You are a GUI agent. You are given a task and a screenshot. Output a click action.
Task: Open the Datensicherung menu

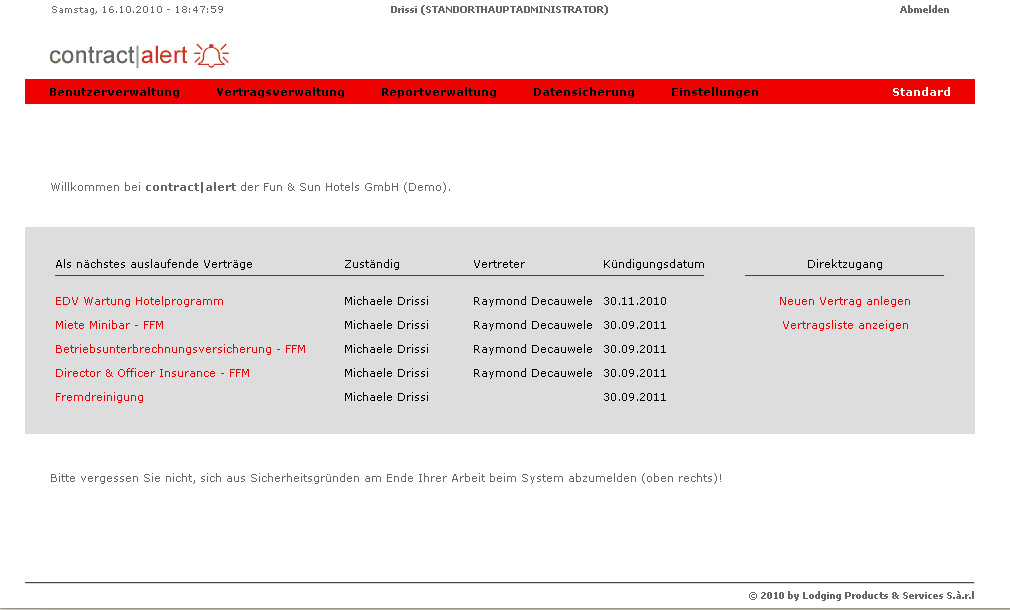(583, 92)
